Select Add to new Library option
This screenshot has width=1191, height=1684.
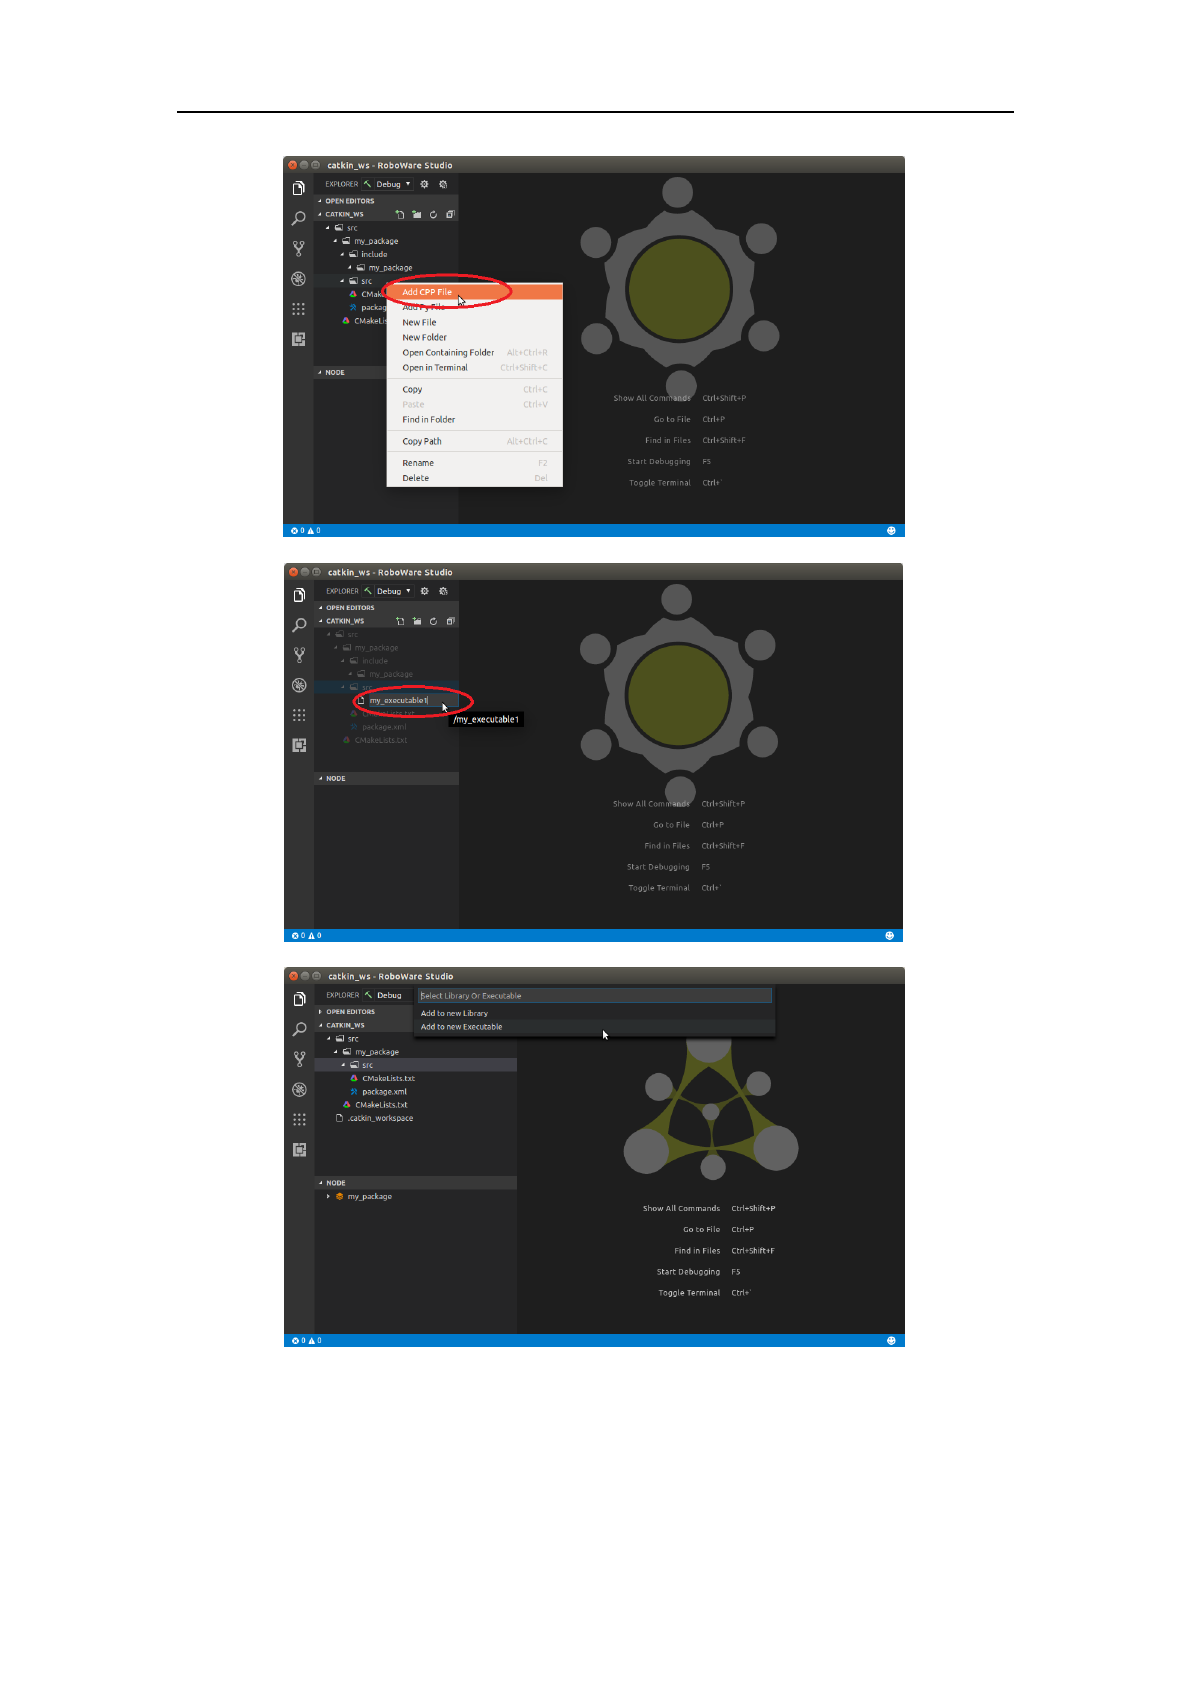tap(595, 1013)
